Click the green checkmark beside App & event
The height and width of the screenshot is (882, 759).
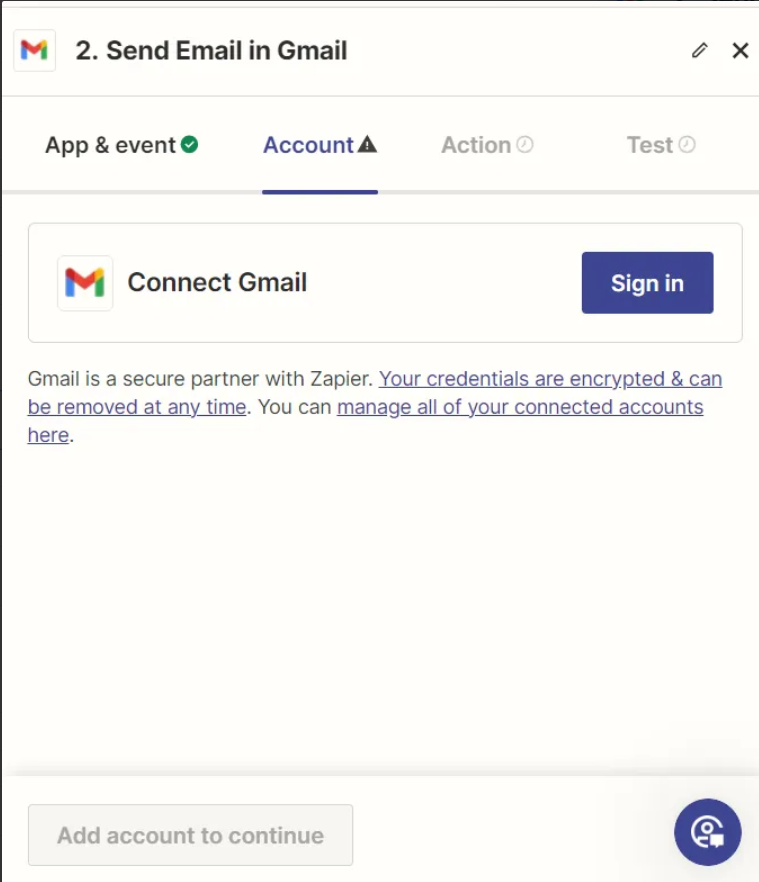[x=190, y=145]
